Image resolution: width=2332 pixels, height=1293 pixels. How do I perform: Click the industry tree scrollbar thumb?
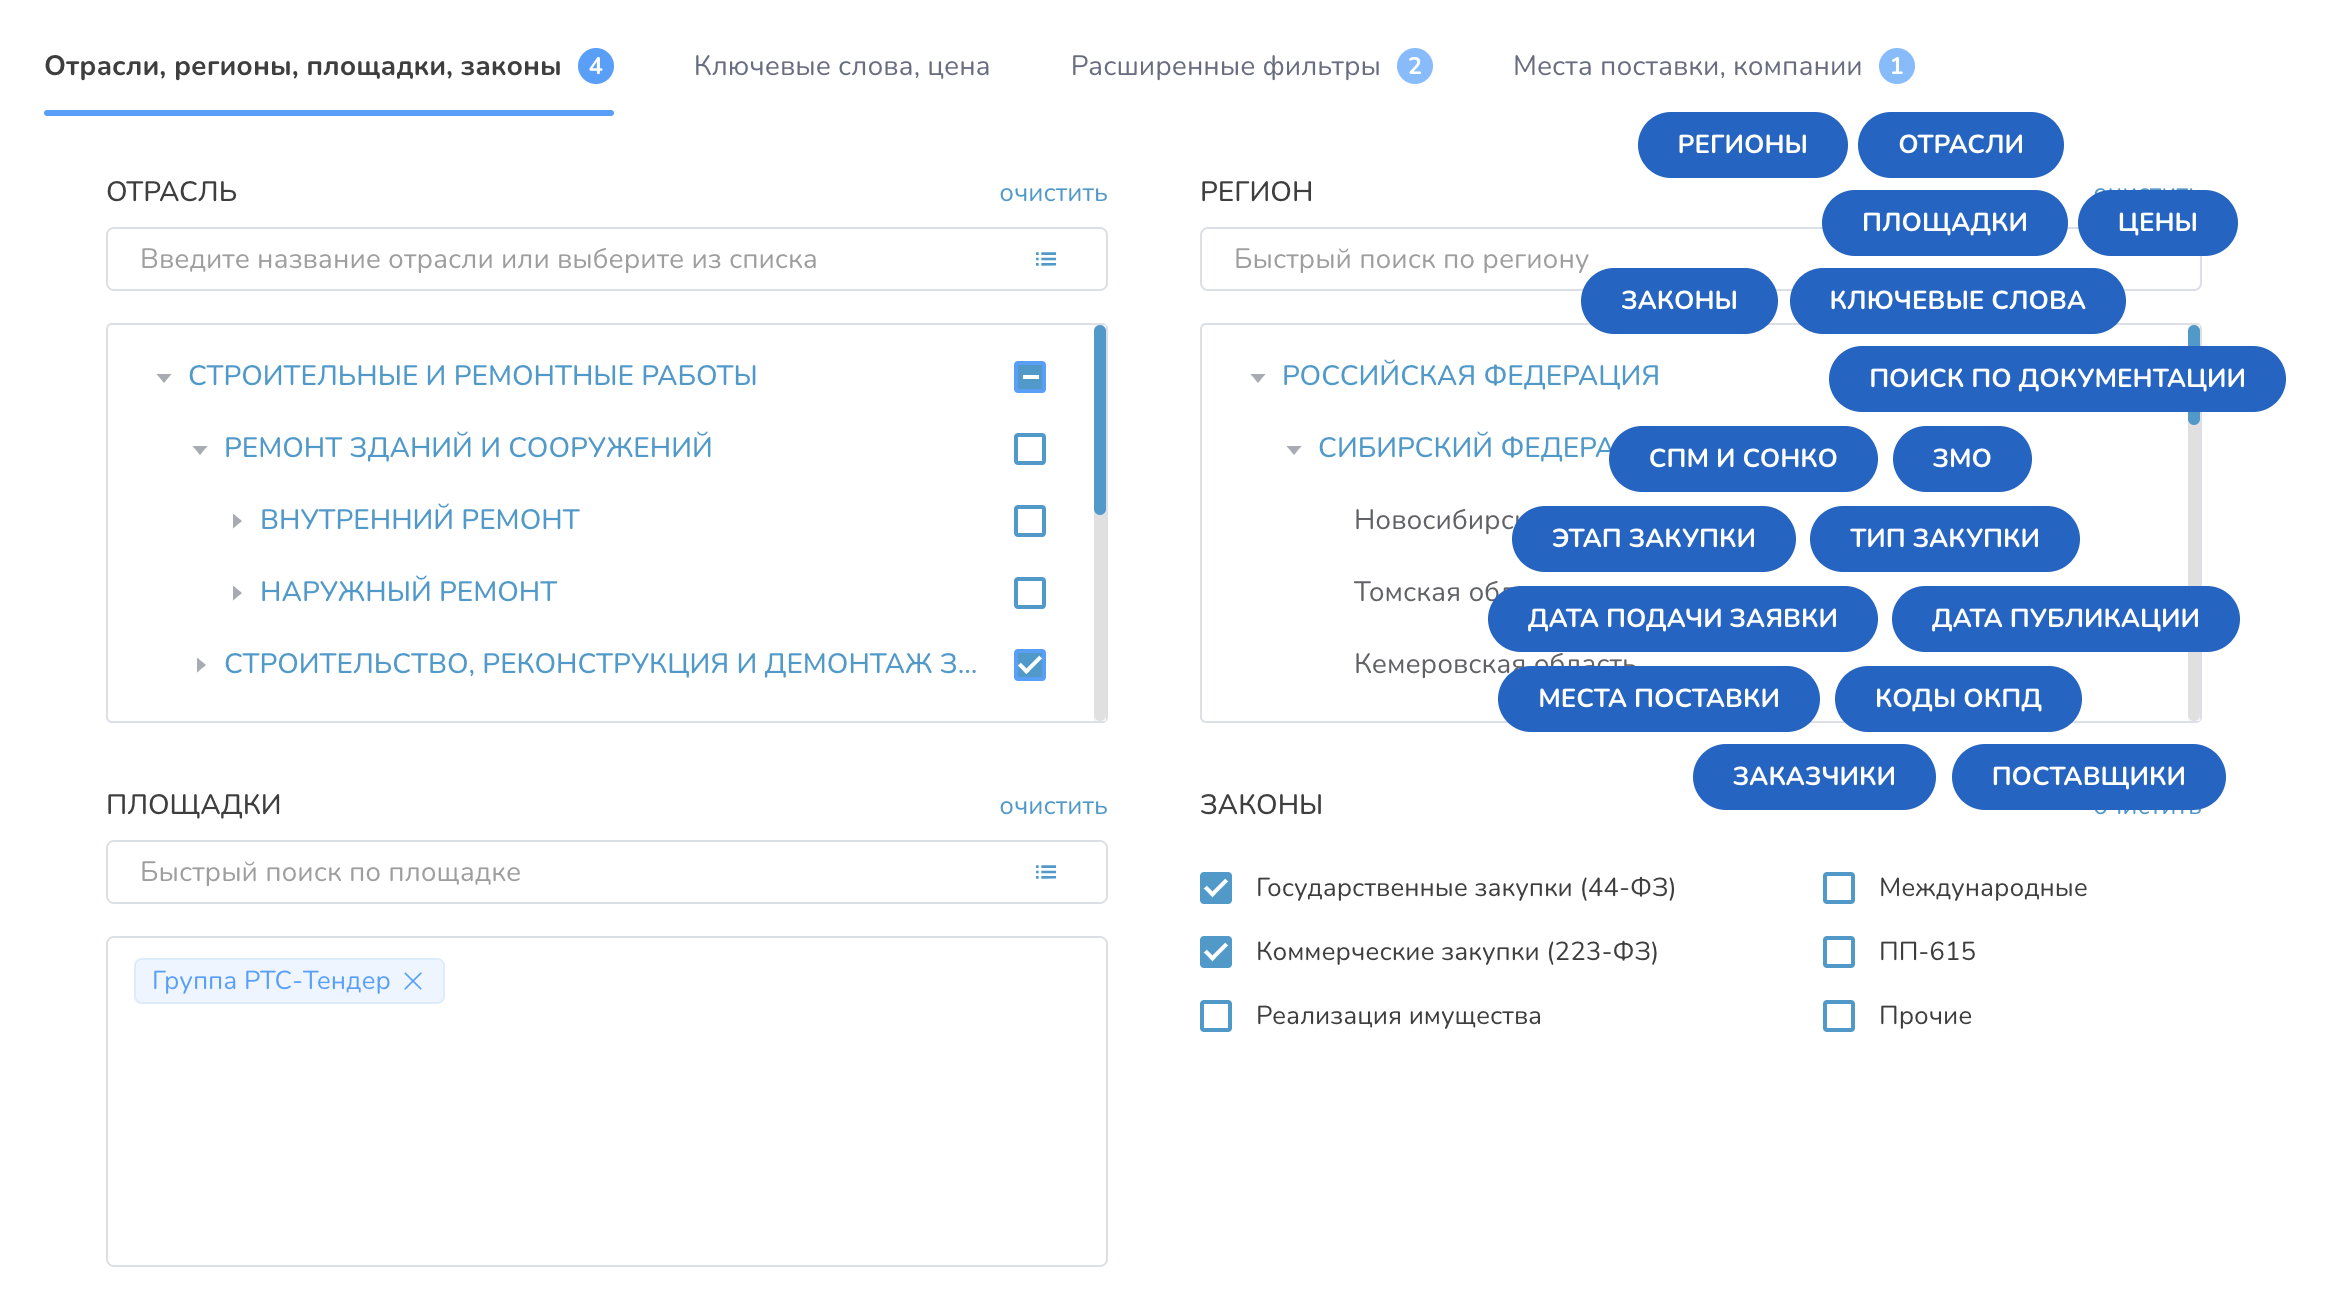pos(1100,420)
